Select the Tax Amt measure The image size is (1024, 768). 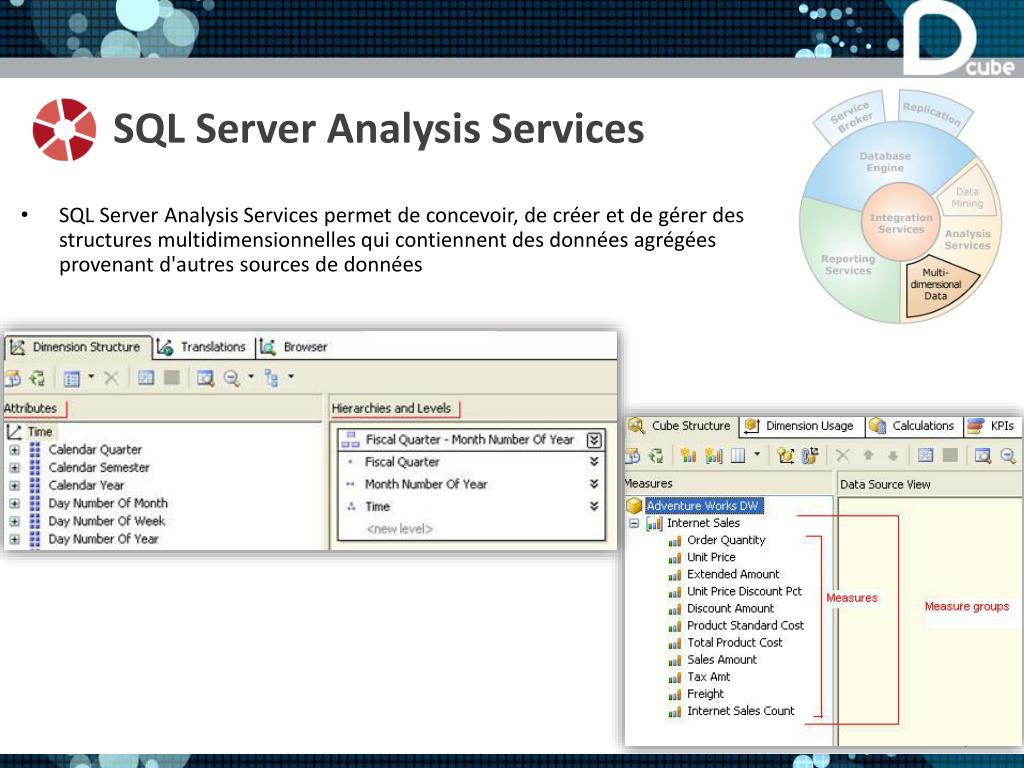pos(709,677)
